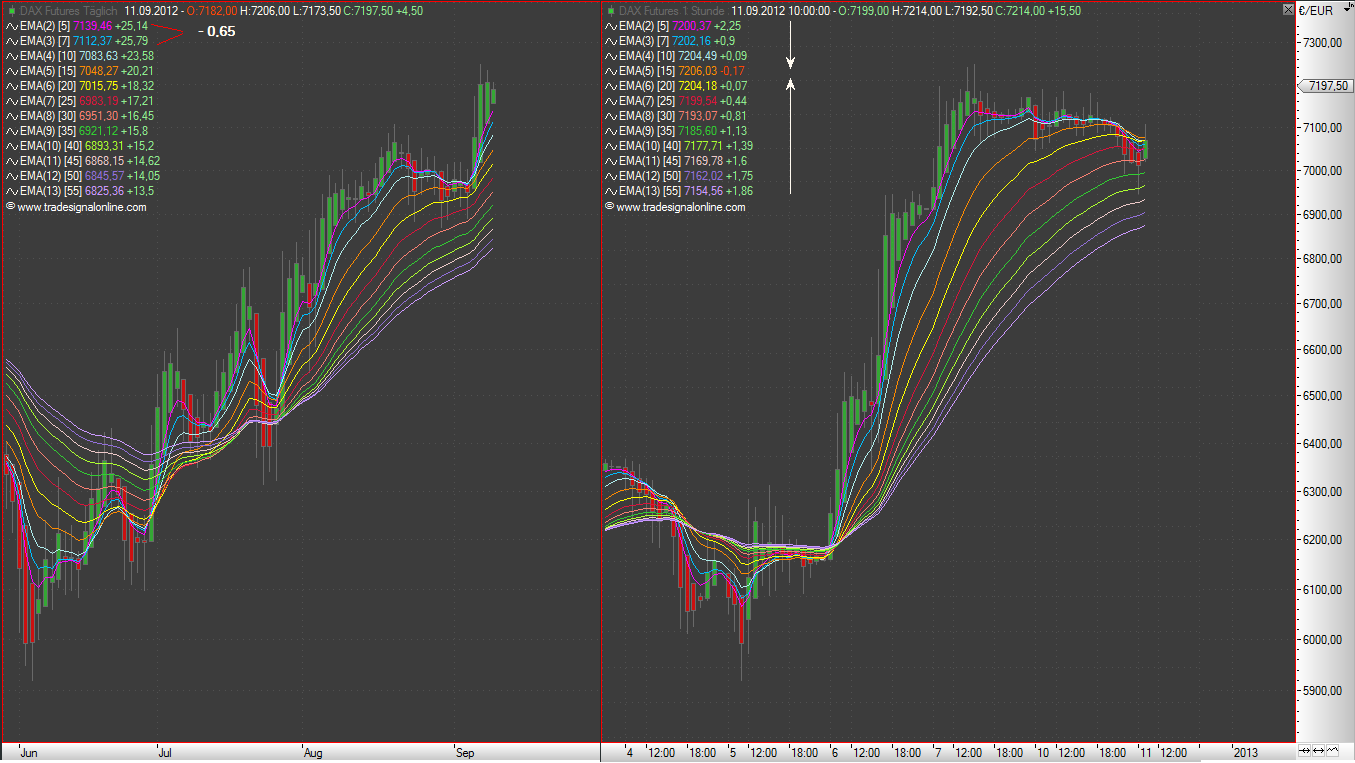Click the EMA(4) wave icon in the 1 Stunde chart
The width and height of the screenshot is (1355, 763).
[611, 56]
